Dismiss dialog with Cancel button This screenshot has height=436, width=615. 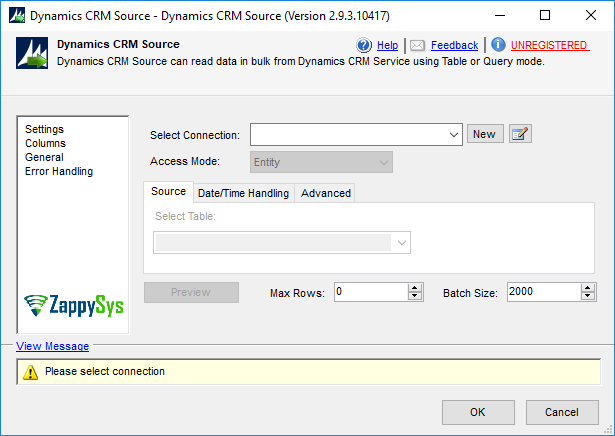562,412
